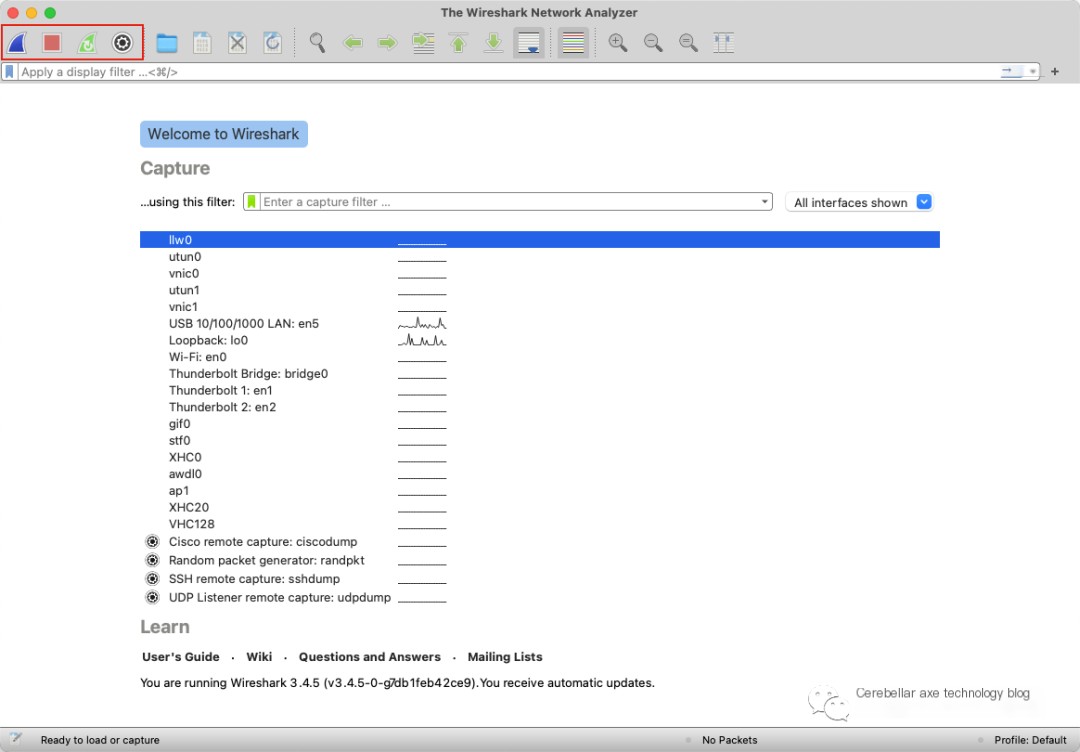
Task: Go to next packet green right arrow
Action: [x=388, y=43]
